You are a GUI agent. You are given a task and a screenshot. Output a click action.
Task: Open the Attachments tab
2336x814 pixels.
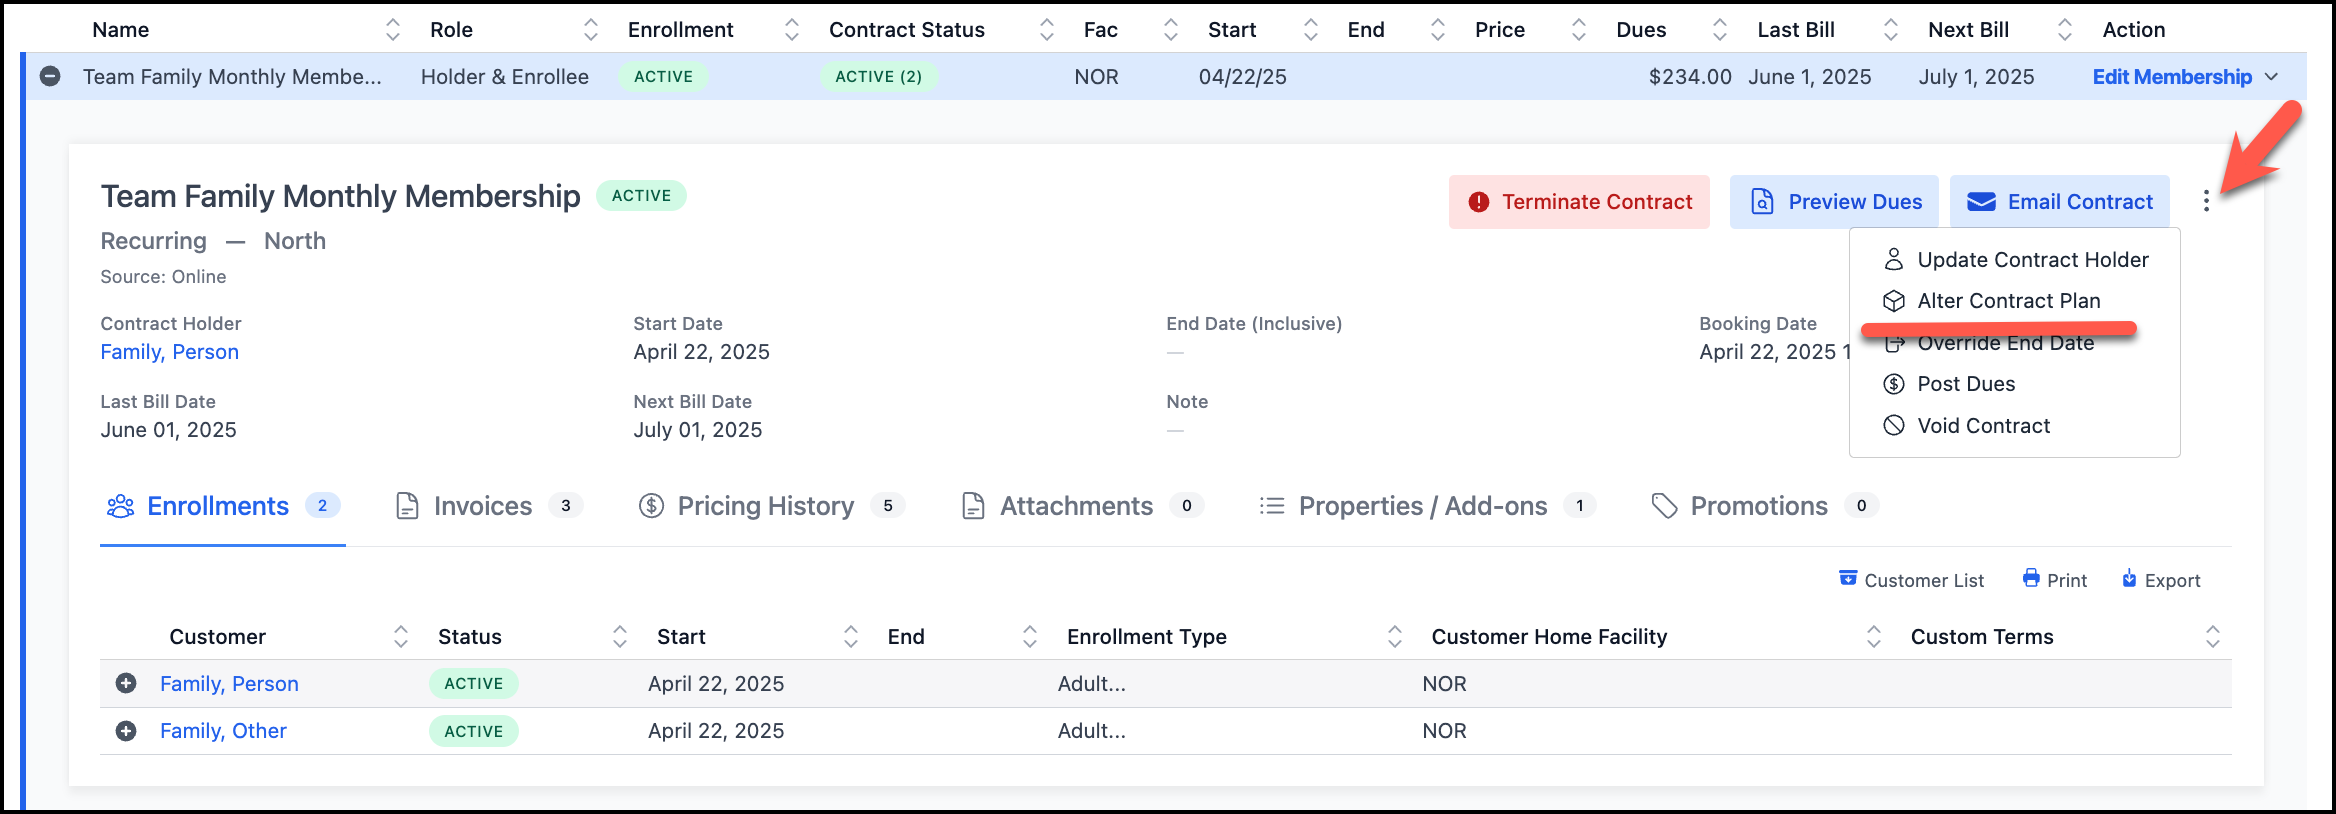[1082, 506]
